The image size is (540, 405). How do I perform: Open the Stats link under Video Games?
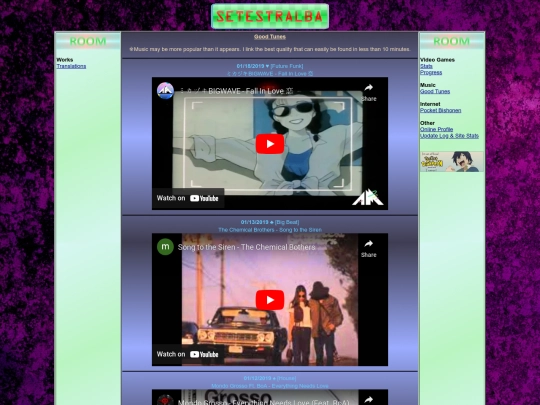(x=426, y=66)
